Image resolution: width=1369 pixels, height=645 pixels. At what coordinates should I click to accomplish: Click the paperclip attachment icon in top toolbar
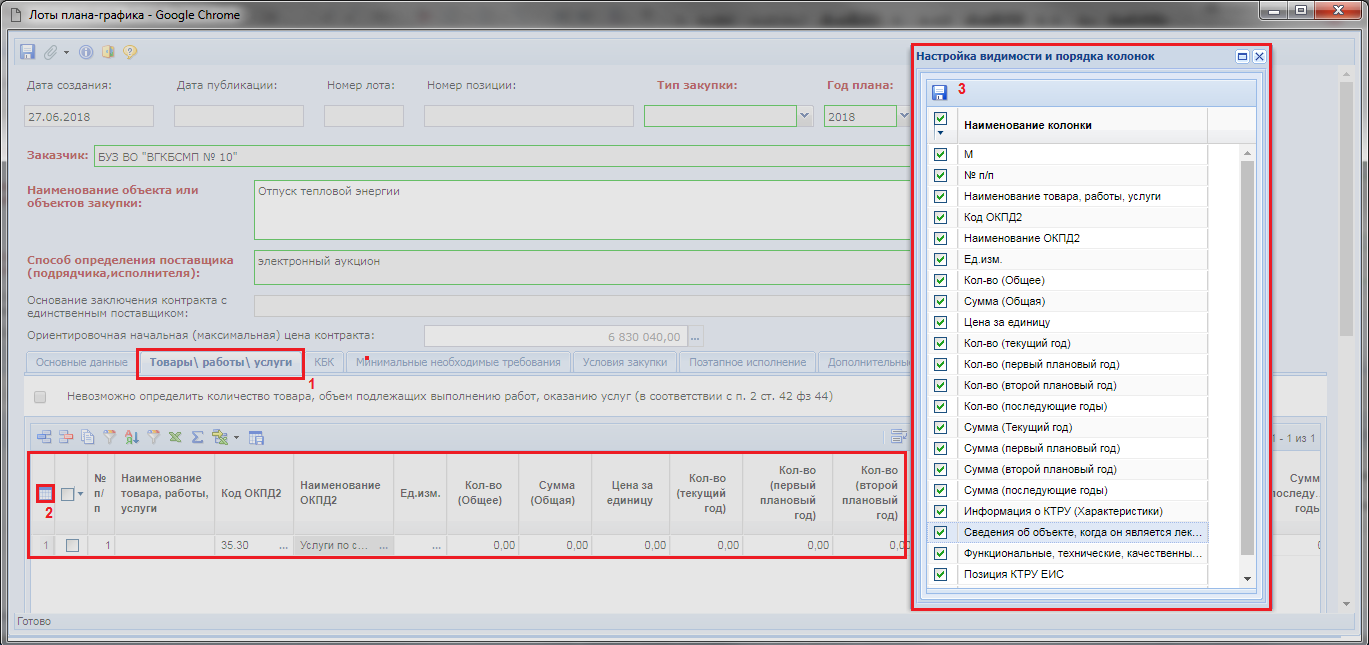pos(49,52)
